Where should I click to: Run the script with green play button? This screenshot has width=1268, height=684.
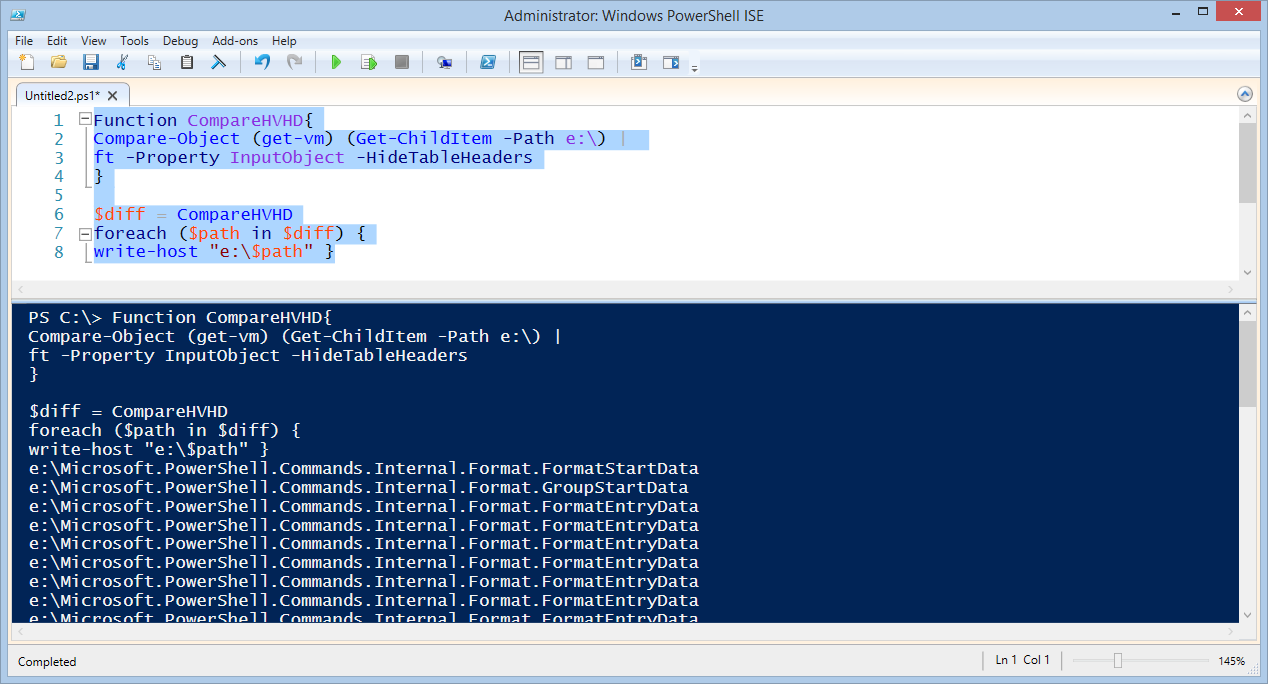tap(336, 62)
